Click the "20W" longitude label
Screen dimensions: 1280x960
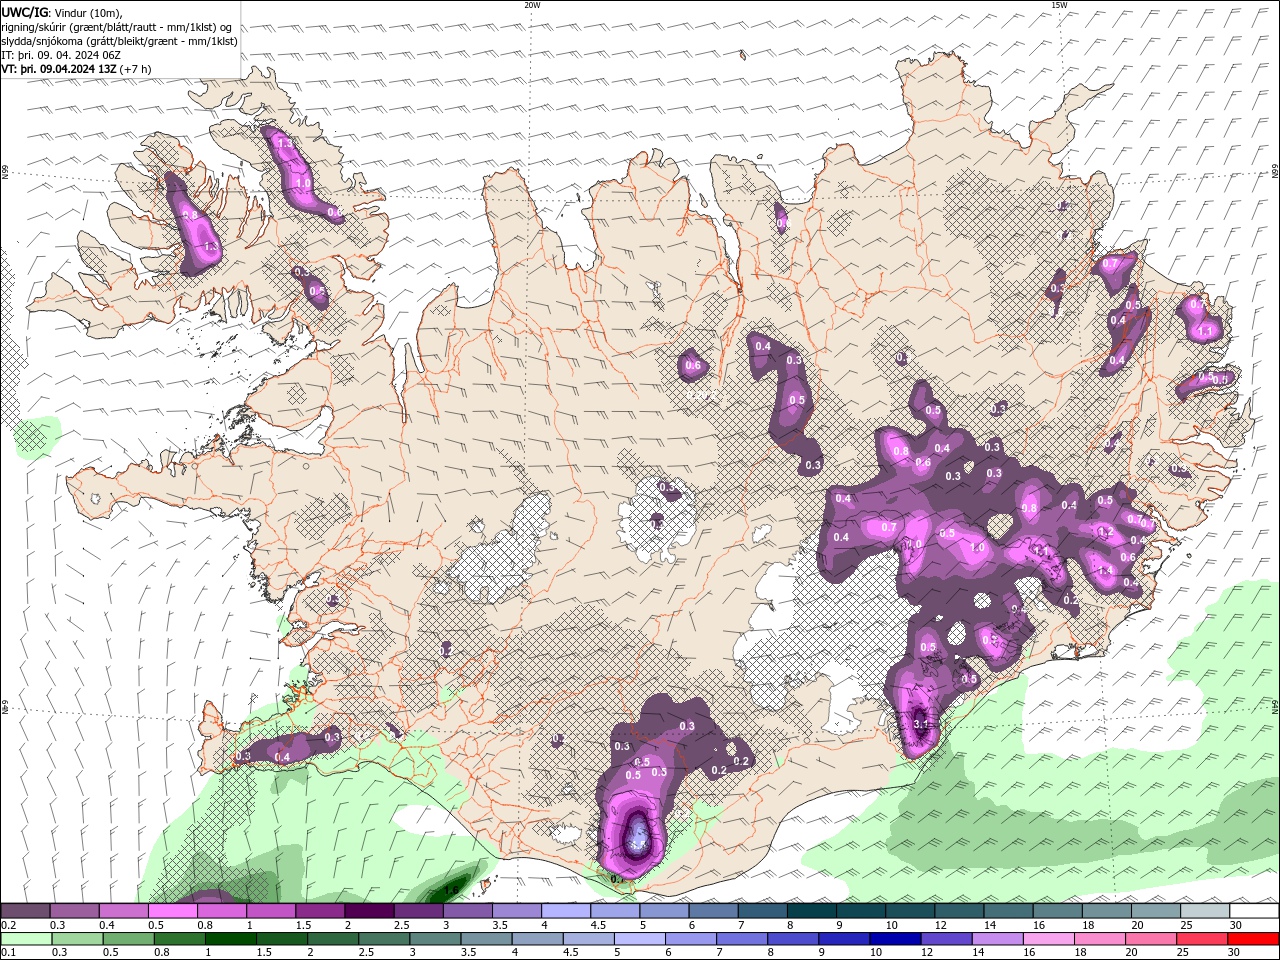pyautogui.click(x=533, y=5)
